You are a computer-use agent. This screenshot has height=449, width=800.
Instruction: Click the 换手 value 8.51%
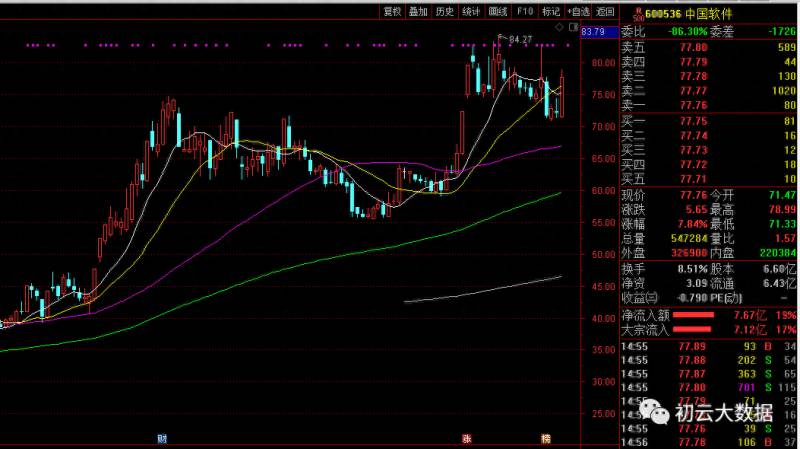pyautogui.click(x=692, y=269)
